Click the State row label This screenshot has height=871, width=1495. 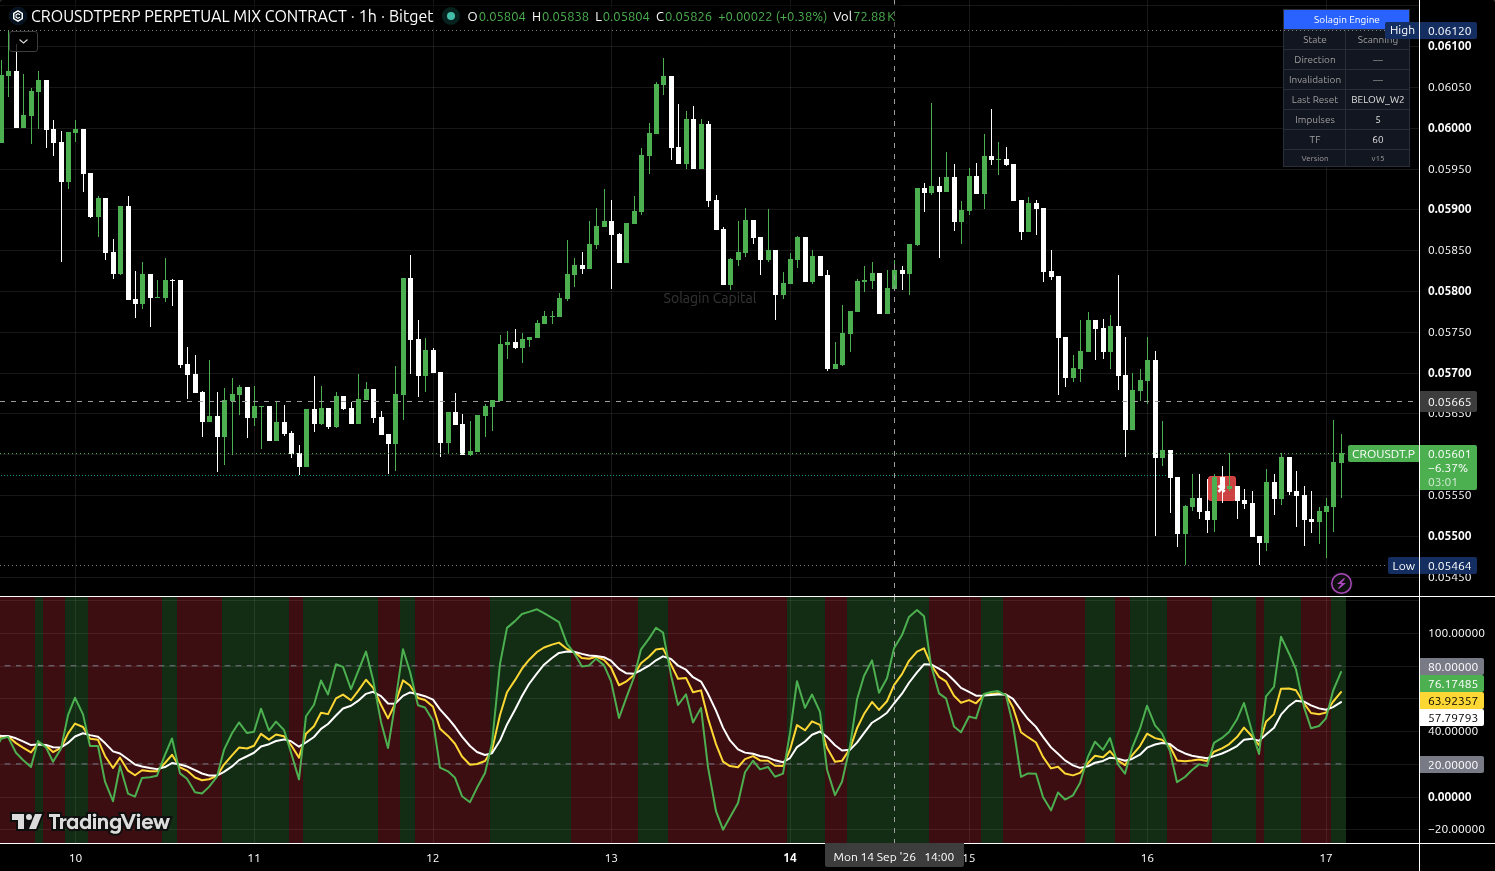[1314, 39]
